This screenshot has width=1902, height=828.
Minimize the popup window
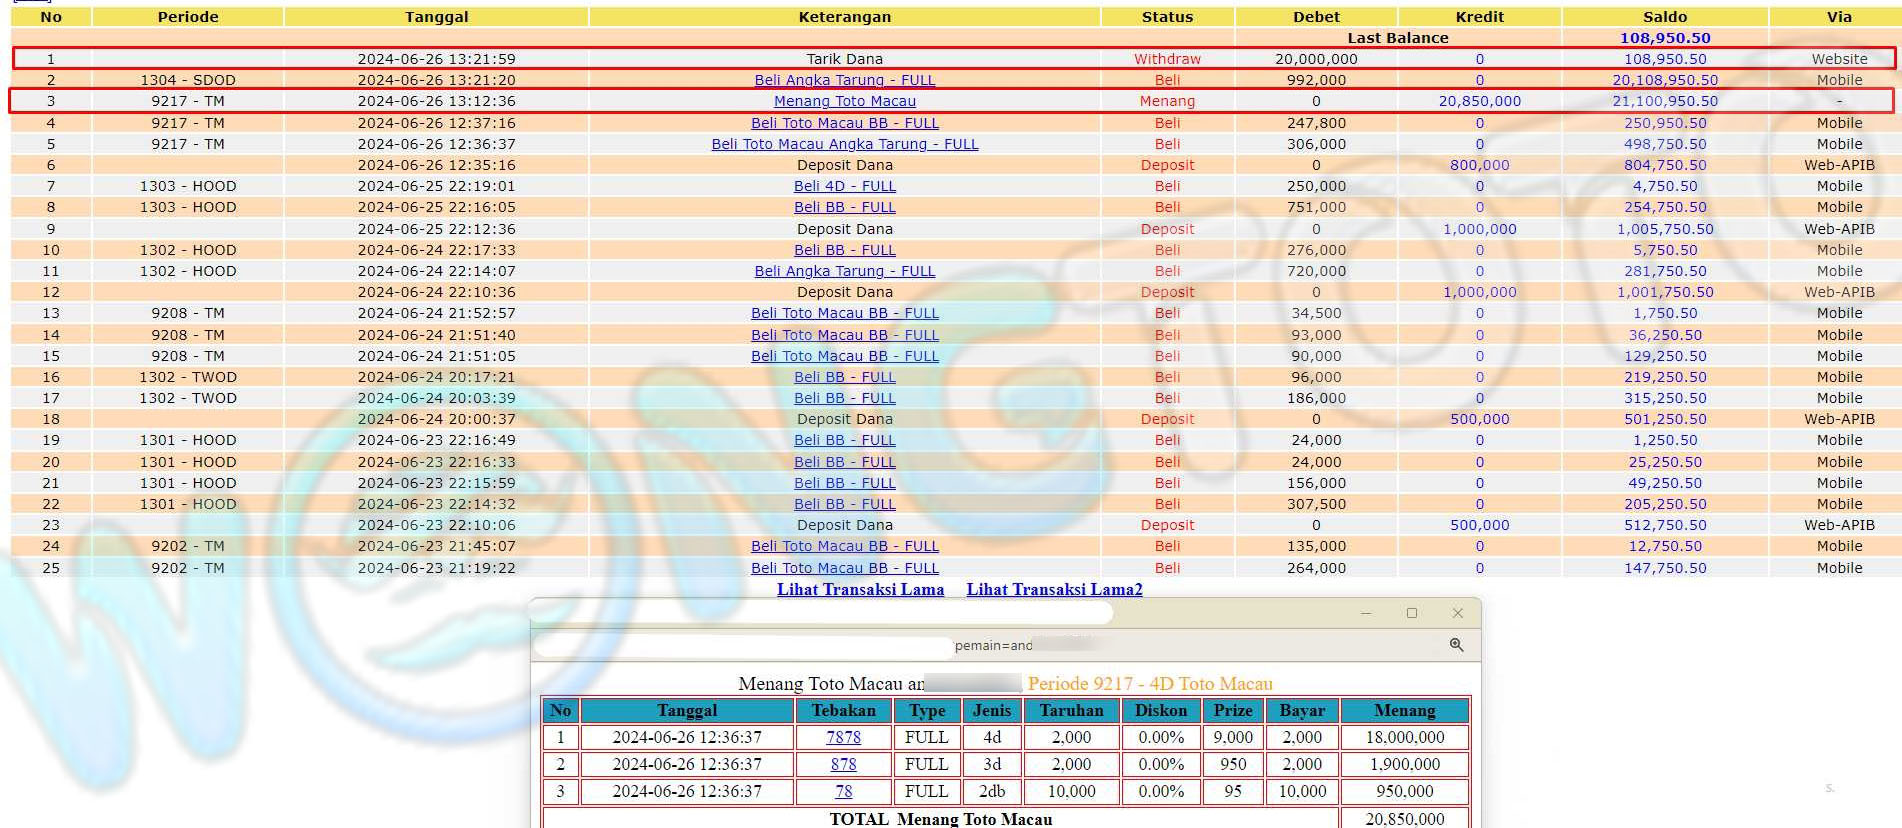click(1366, 613)
